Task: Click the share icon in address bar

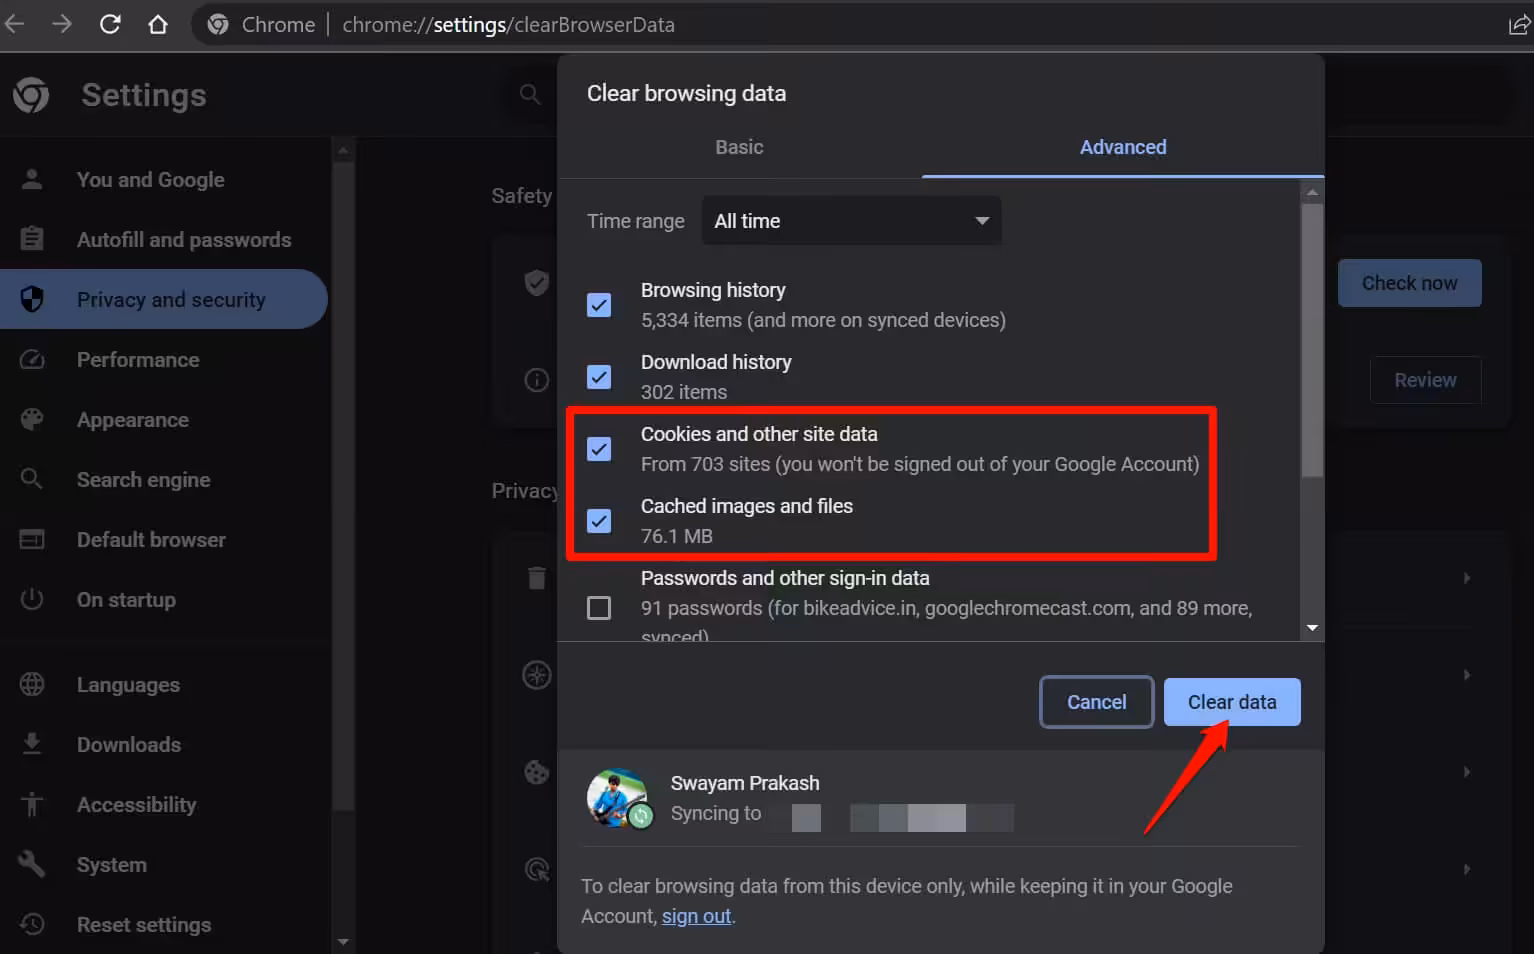Action: click(x=1519, y=25)
